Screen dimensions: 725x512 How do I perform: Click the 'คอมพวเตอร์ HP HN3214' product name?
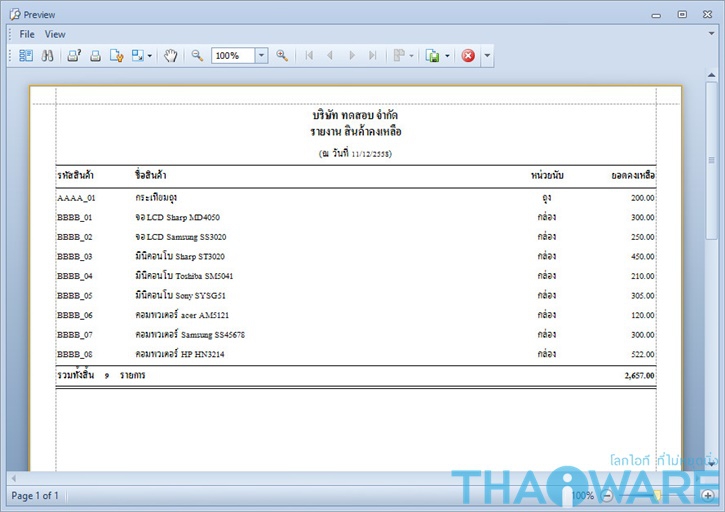tap(180, 354)
